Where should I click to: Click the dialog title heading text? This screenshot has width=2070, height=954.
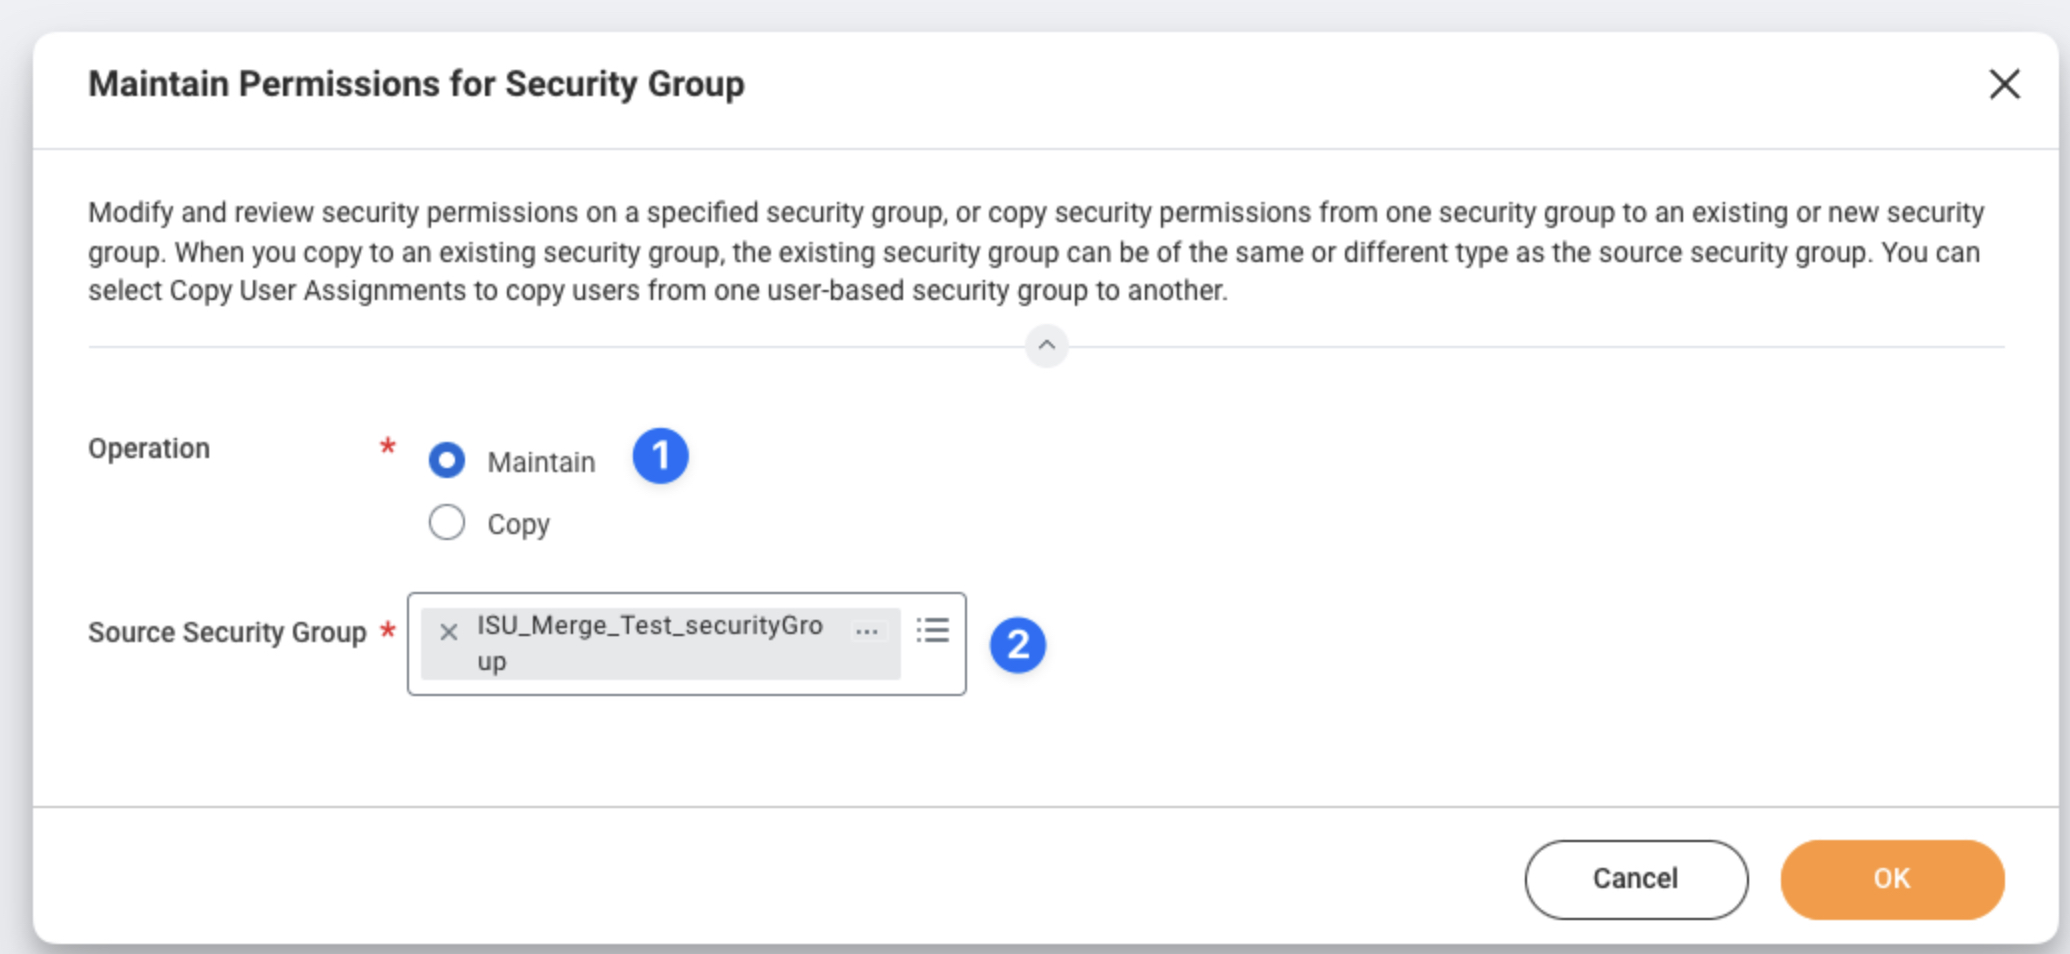(x=416, y=84)
